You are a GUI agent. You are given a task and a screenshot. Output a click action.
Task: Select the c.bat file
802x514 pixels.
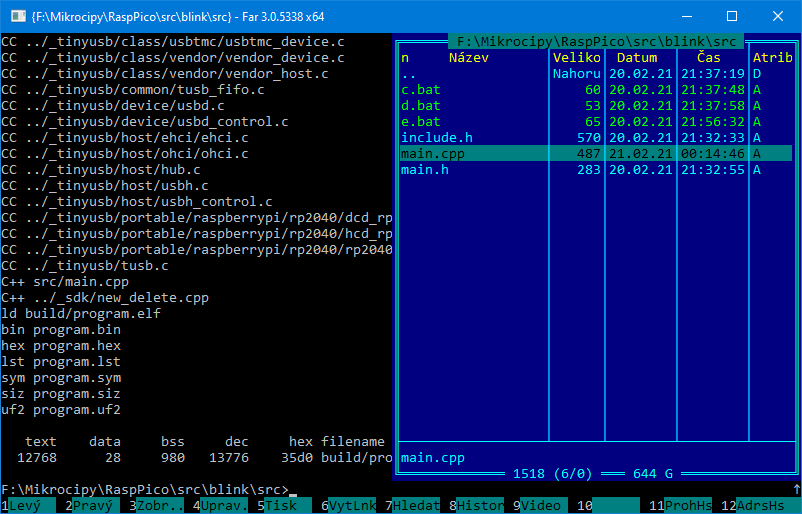pyautogui.click(x=420, y=90)
